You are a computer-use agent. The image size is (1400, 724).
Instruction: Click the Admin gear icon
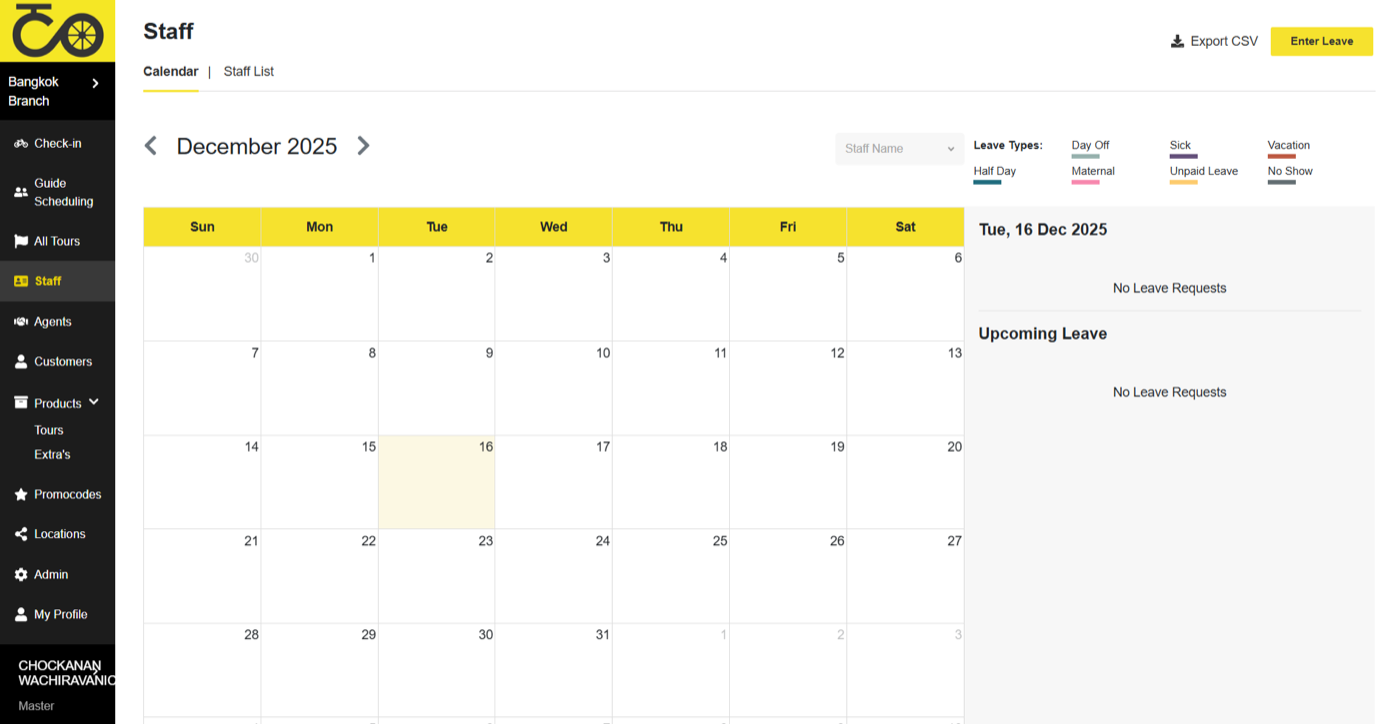pos(21,575)
